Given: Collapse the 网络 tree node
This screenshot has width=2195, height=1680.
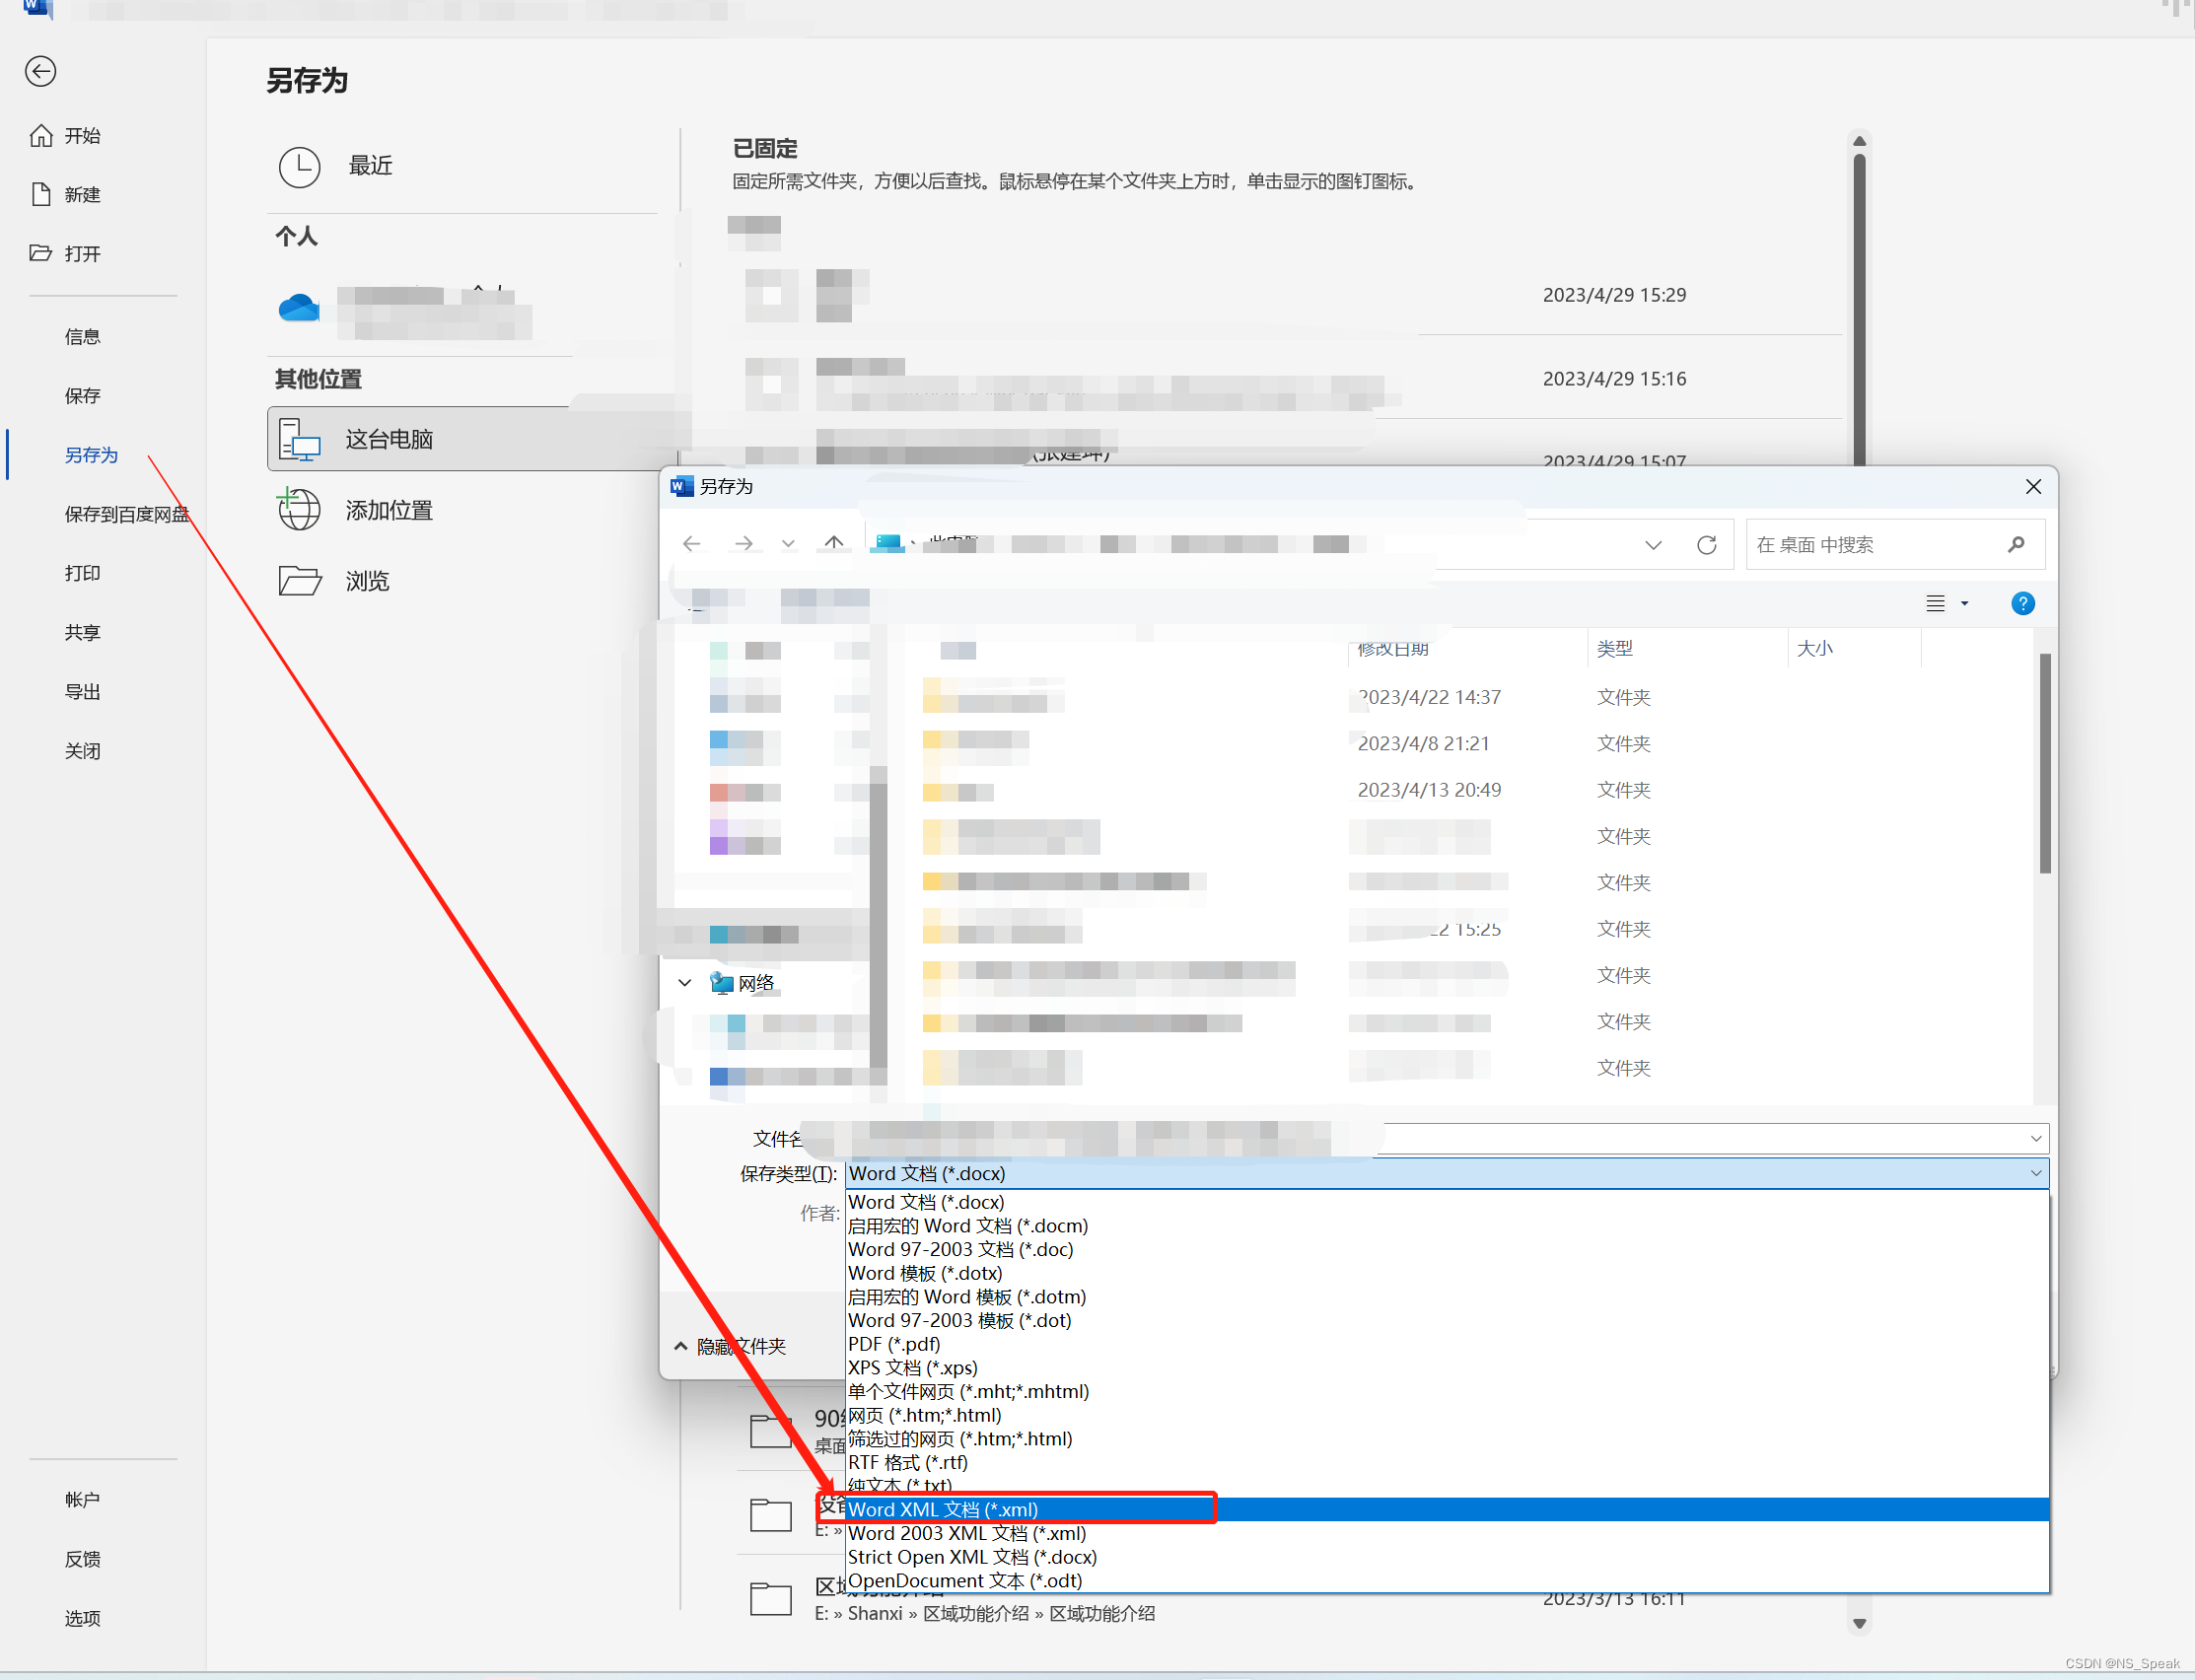Looking at the screenshot, I should [x=685, y=983].
